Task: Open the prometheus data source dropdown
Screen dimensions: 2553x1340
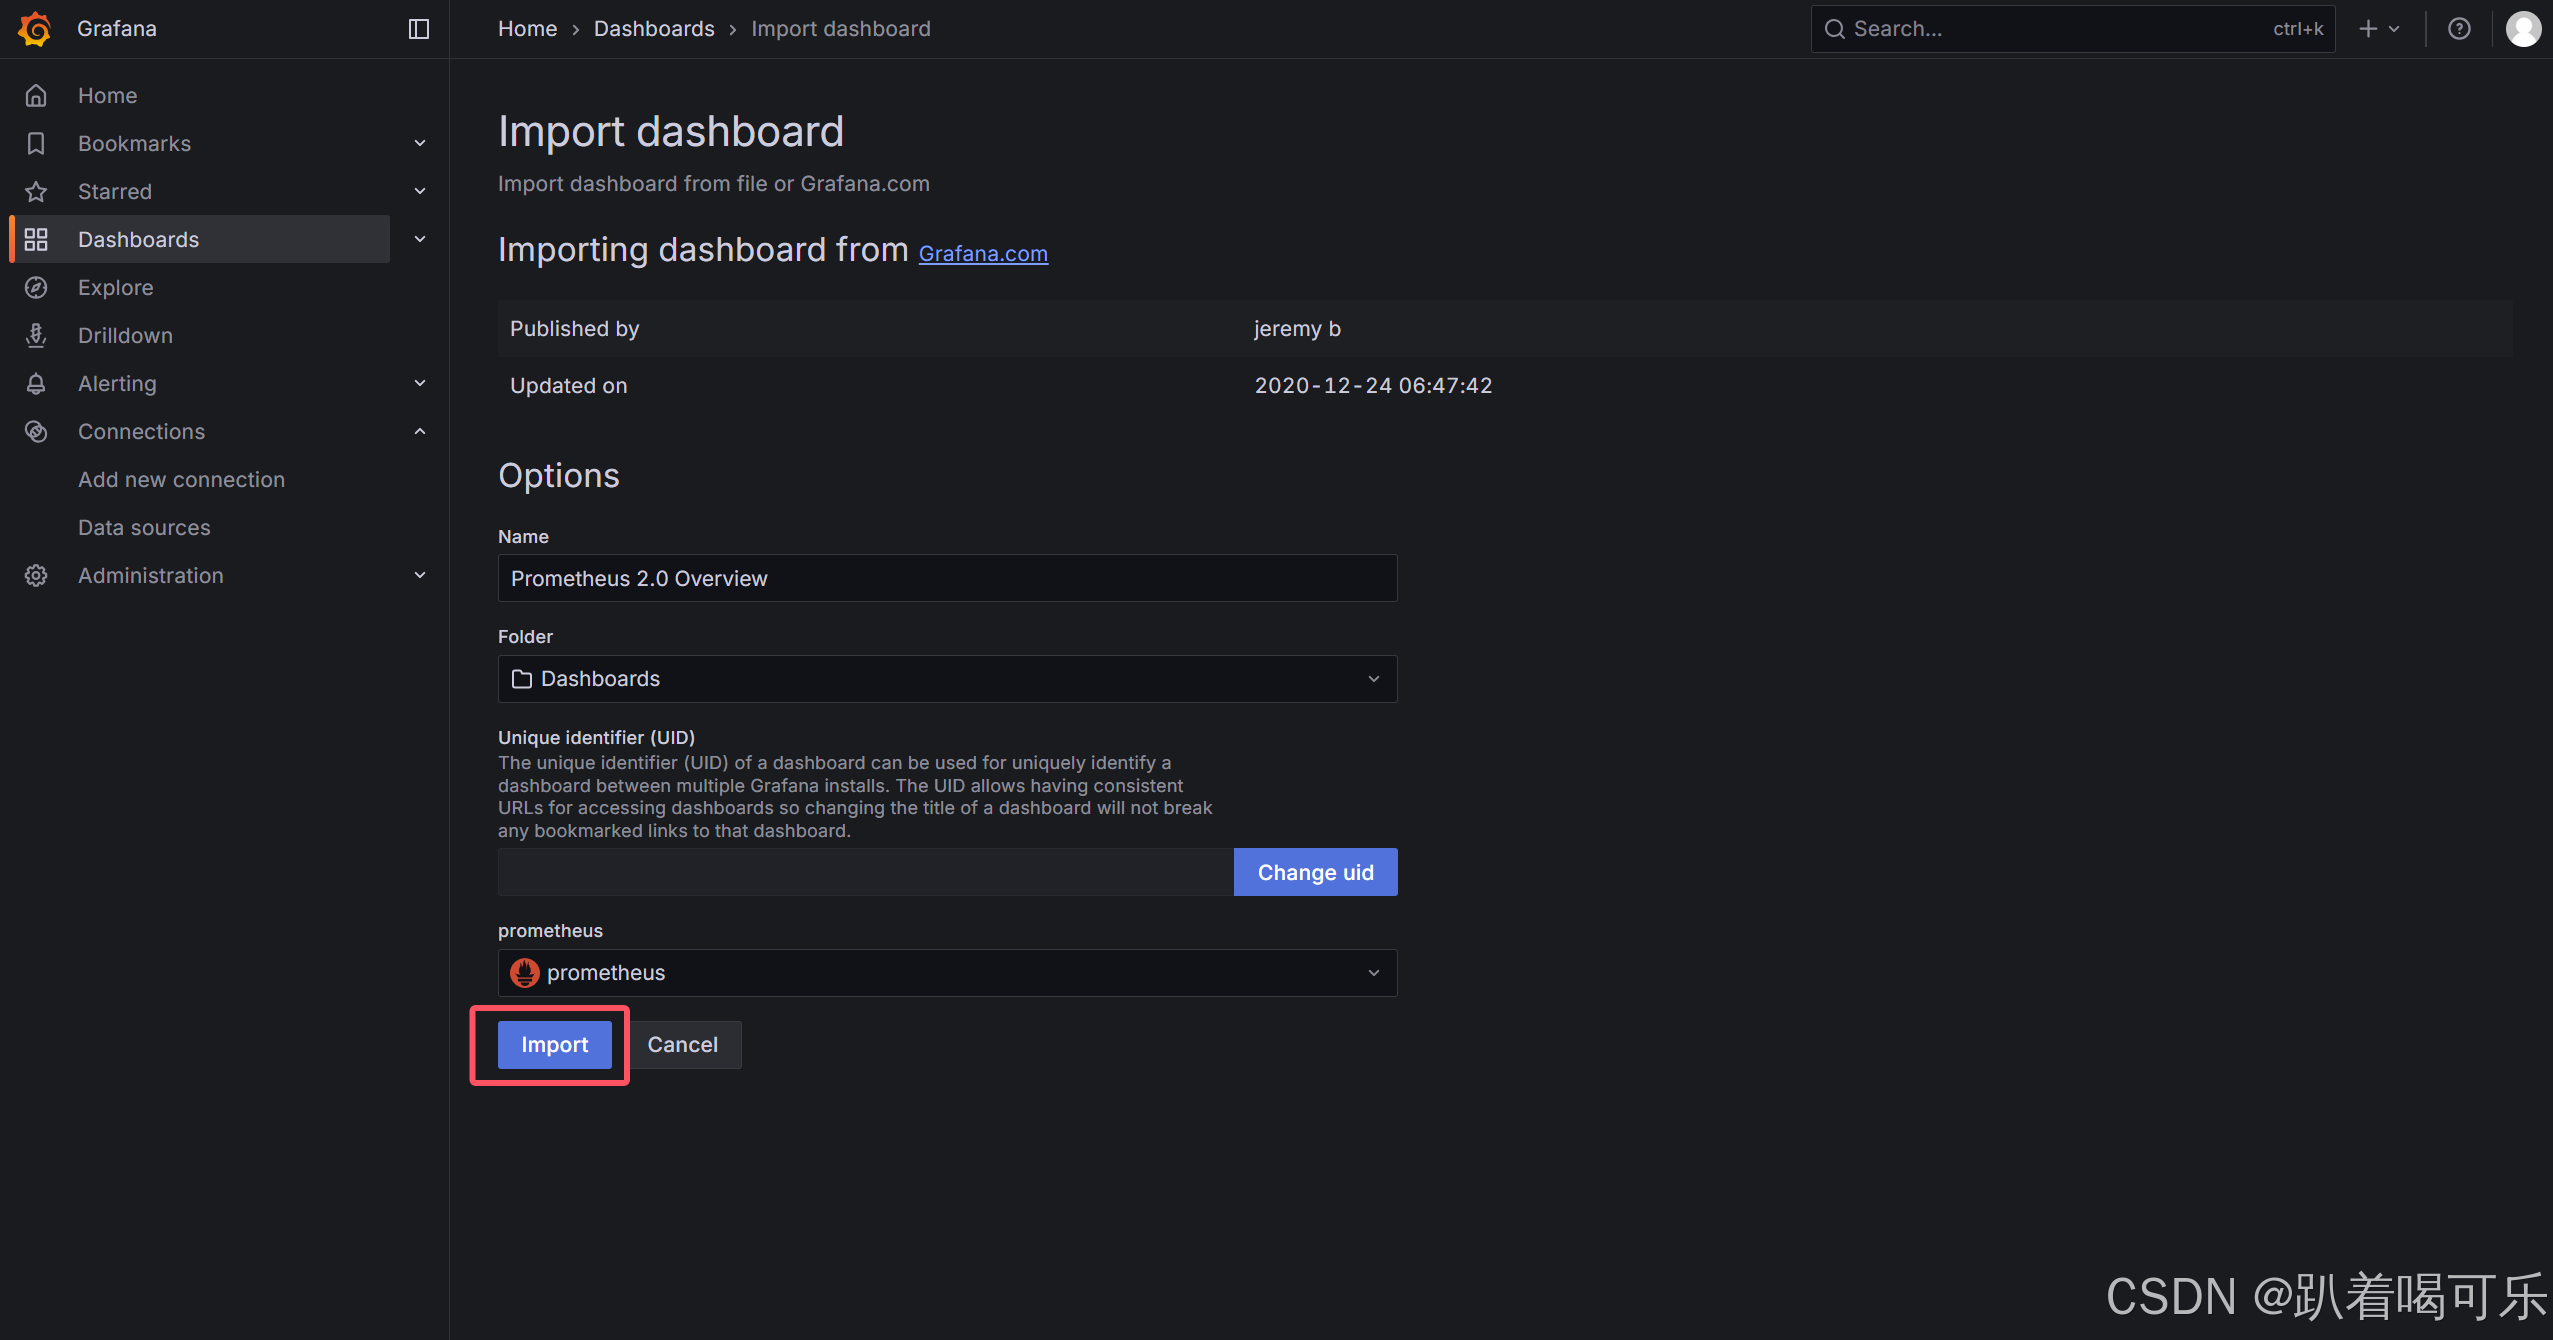Action: pos(947,973)
